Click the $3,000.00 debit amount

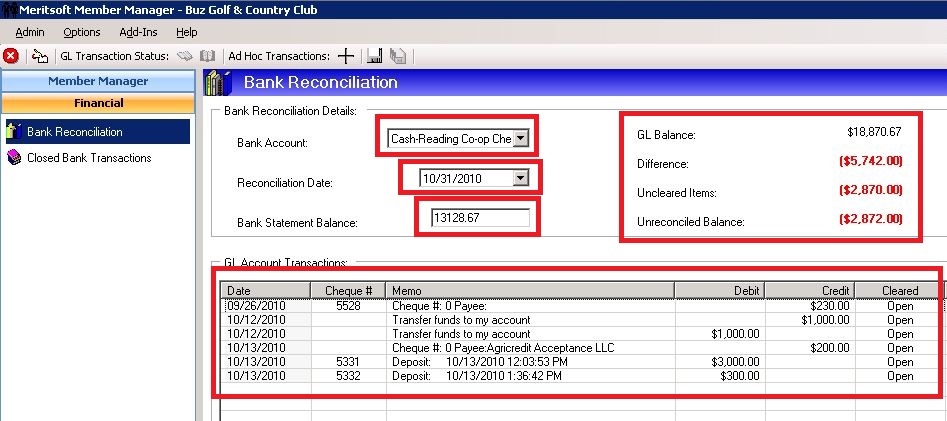coord(736,362)
